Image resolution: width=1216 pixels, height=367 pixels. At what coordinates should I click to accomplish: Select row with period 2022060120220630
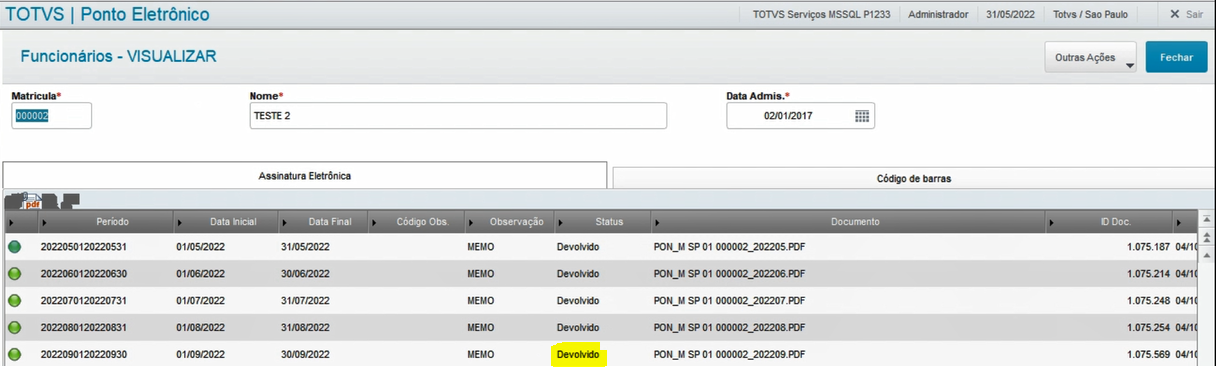(x=600, y=273)
